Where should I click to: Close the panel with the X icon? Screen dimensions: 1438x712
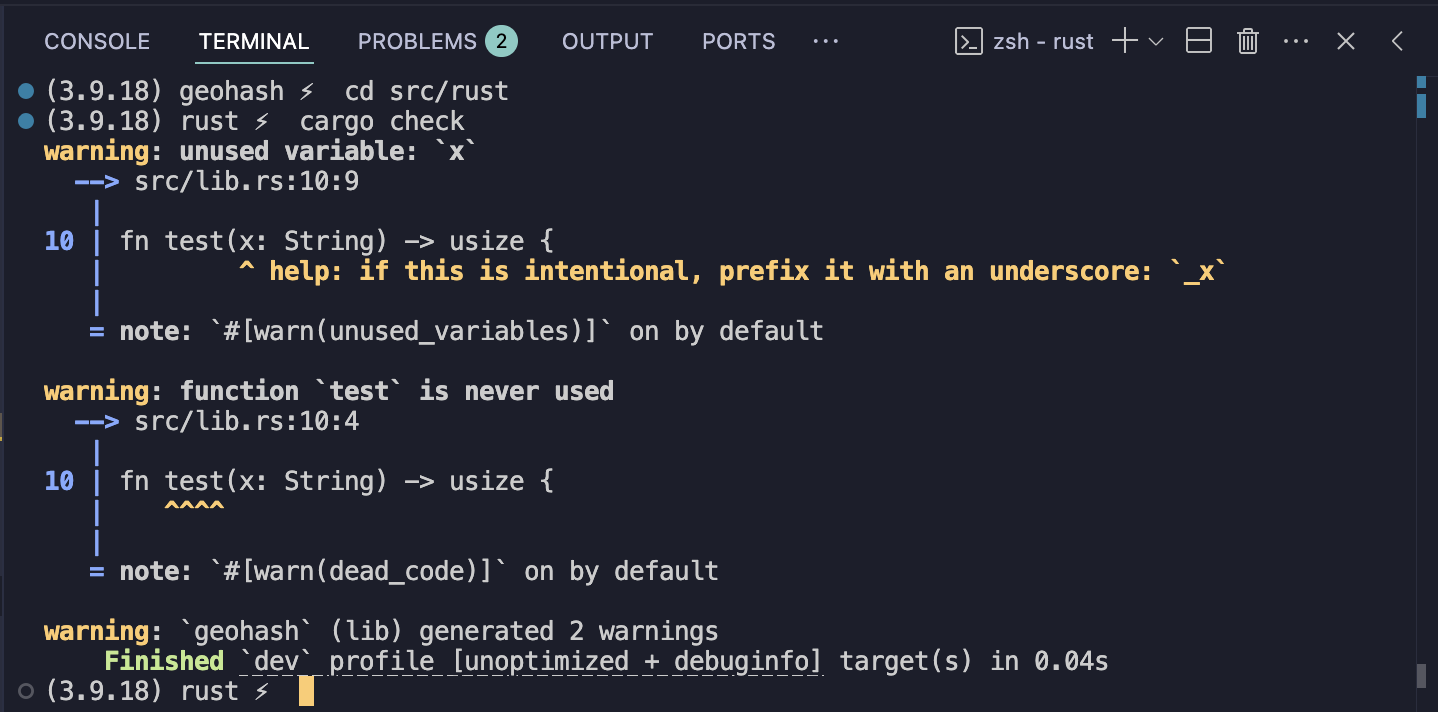(x=1346, y=41)
